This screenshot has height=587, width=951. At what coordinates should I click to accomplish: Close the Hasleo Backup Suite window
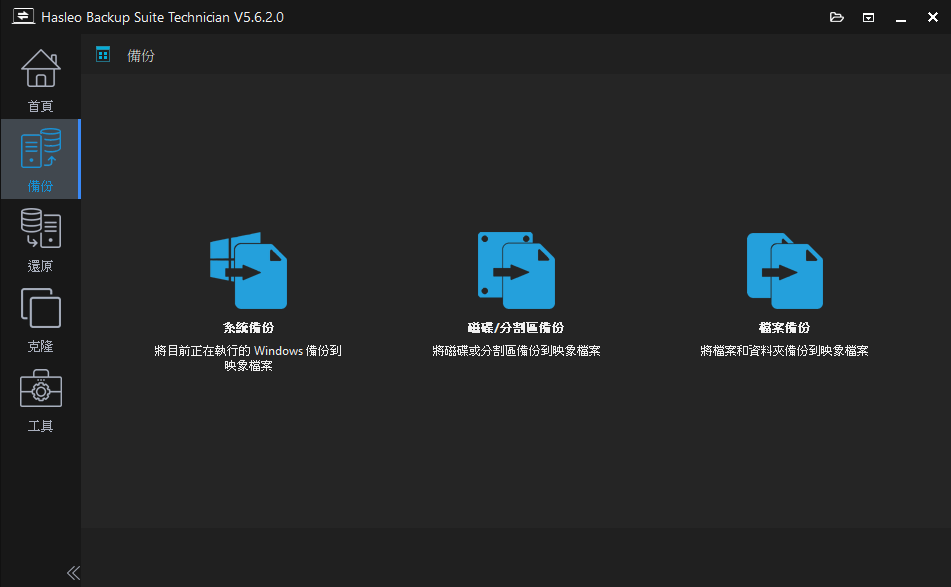[933, 17]
